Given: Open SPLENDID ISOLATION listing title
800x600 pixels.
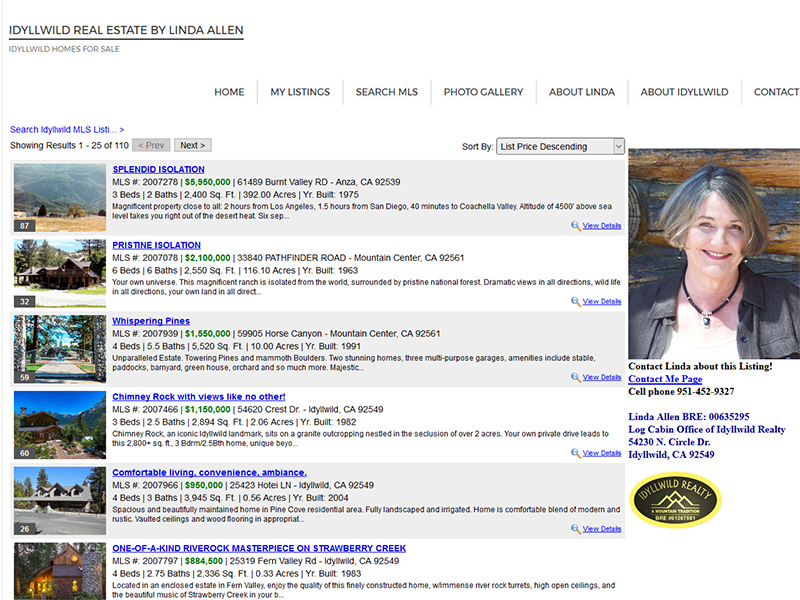Looking at the screenshot, I should click(x=159, y=169).
